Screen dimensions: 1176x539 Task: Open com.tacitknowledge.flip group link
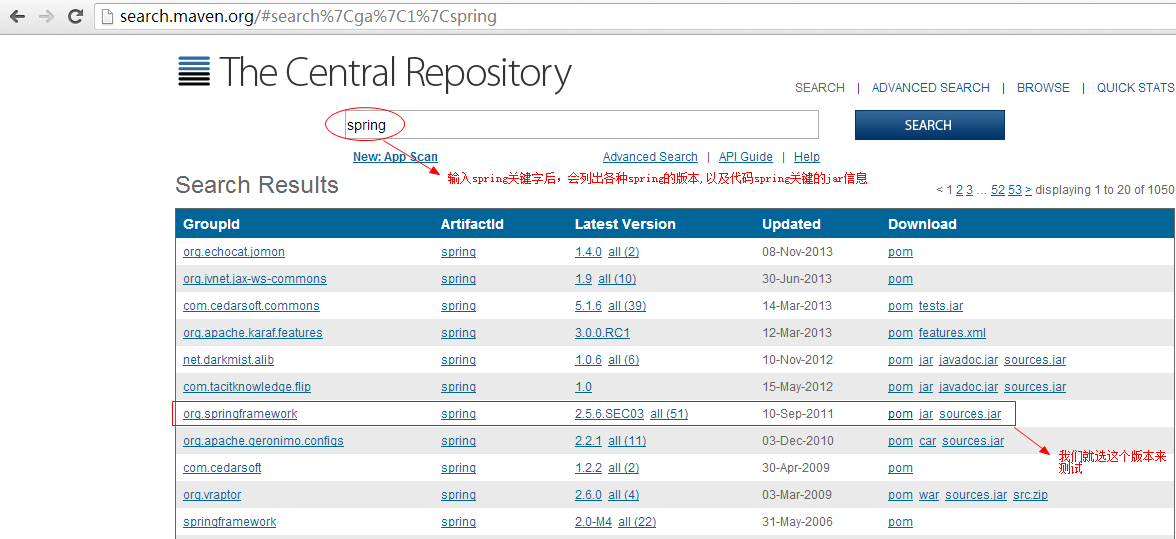click(x=247, y=387)
